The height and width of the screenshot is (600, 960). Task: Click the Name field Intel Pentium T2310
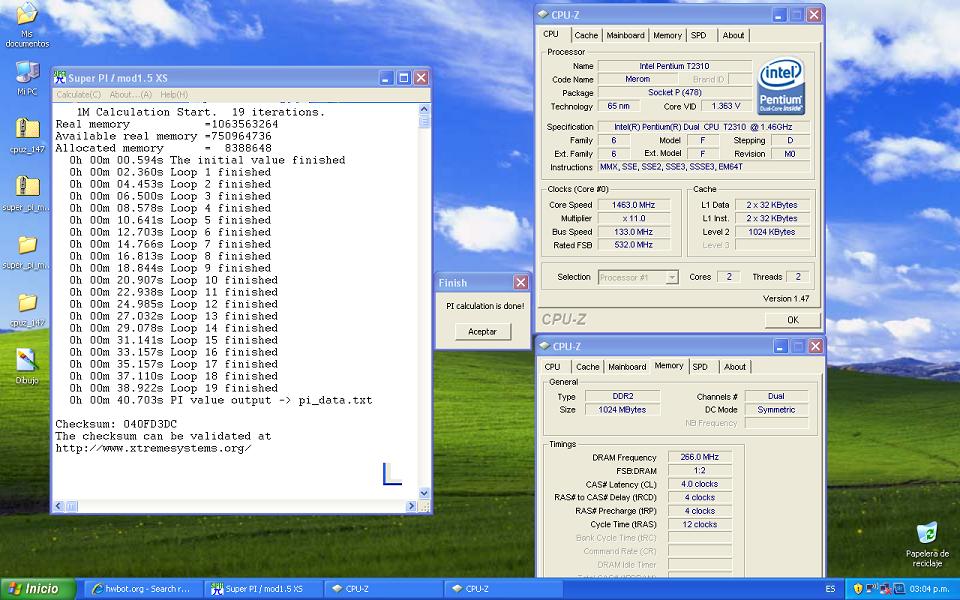(x=674, y=66)
